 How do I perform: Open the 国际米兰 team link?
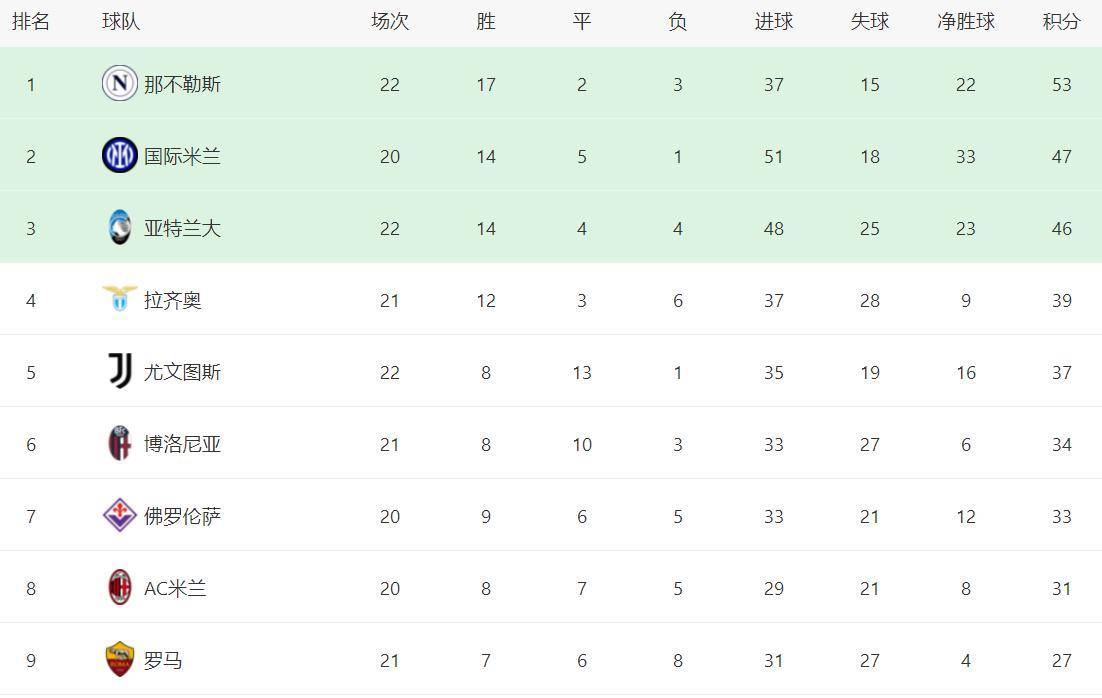pos(182,157)
